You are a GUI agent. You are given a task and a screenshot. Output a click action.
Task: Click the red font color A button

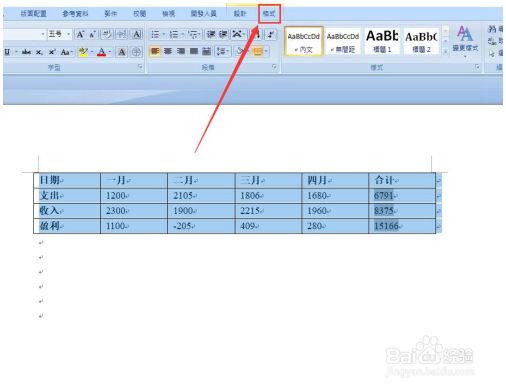point(102,52)
